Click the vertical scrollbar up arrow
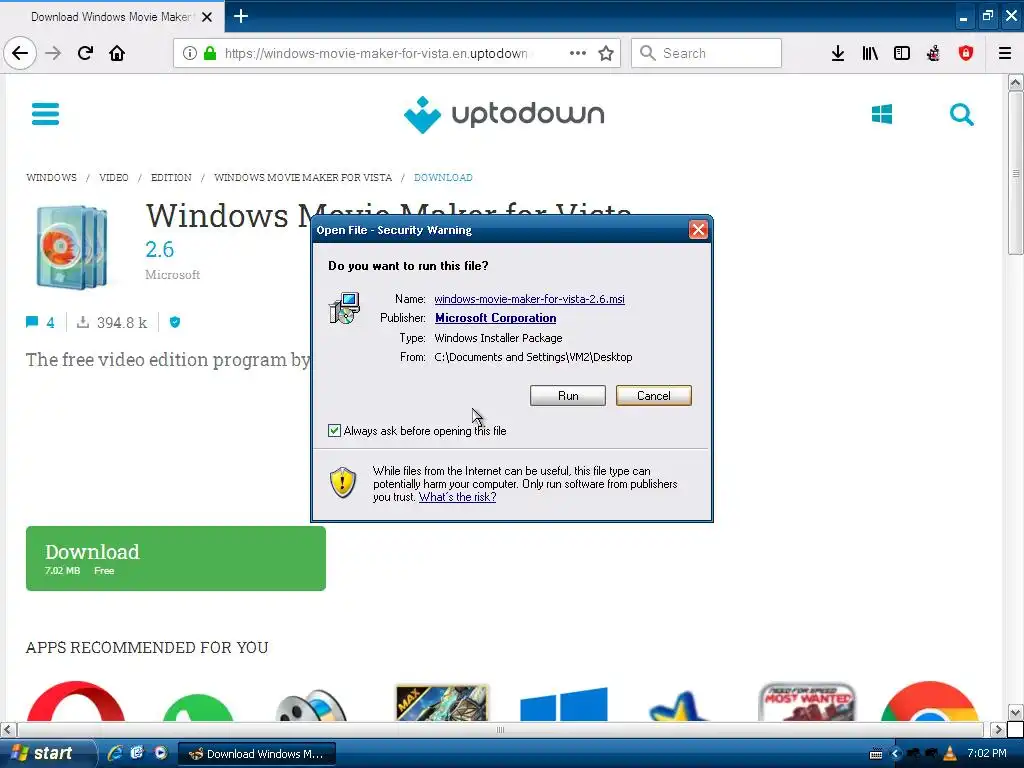Screen dimensions: 1024x768 (x=1015, y=82)
